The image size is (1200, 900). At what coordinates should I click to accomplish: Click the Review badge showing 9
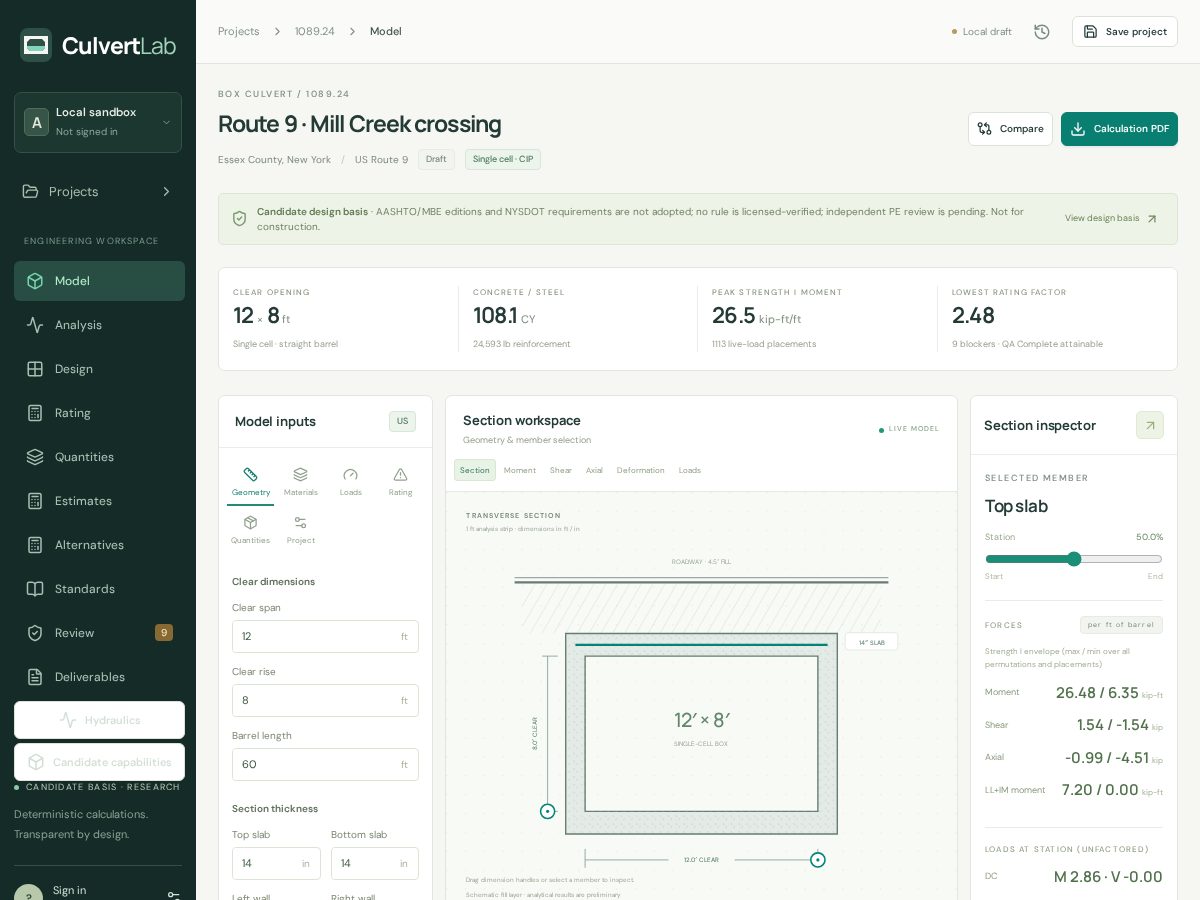164,633
